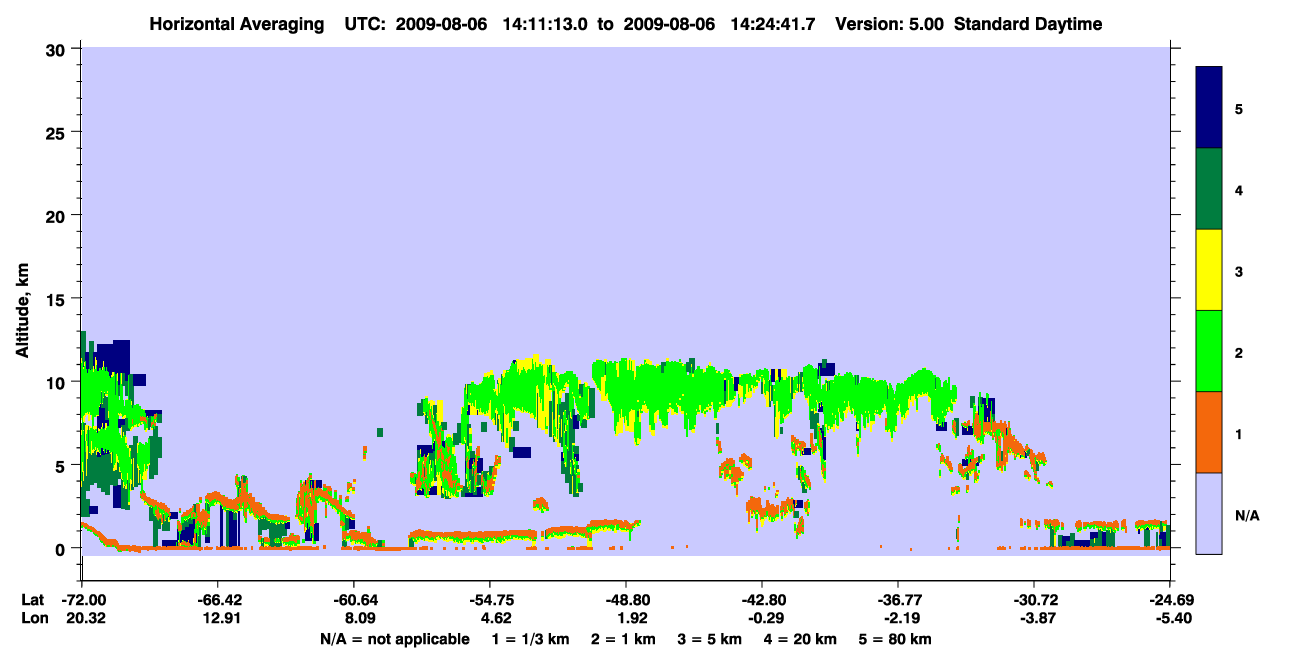Click the 30 km altitude tick label
1300x667 pixels.
coord(59,51)
